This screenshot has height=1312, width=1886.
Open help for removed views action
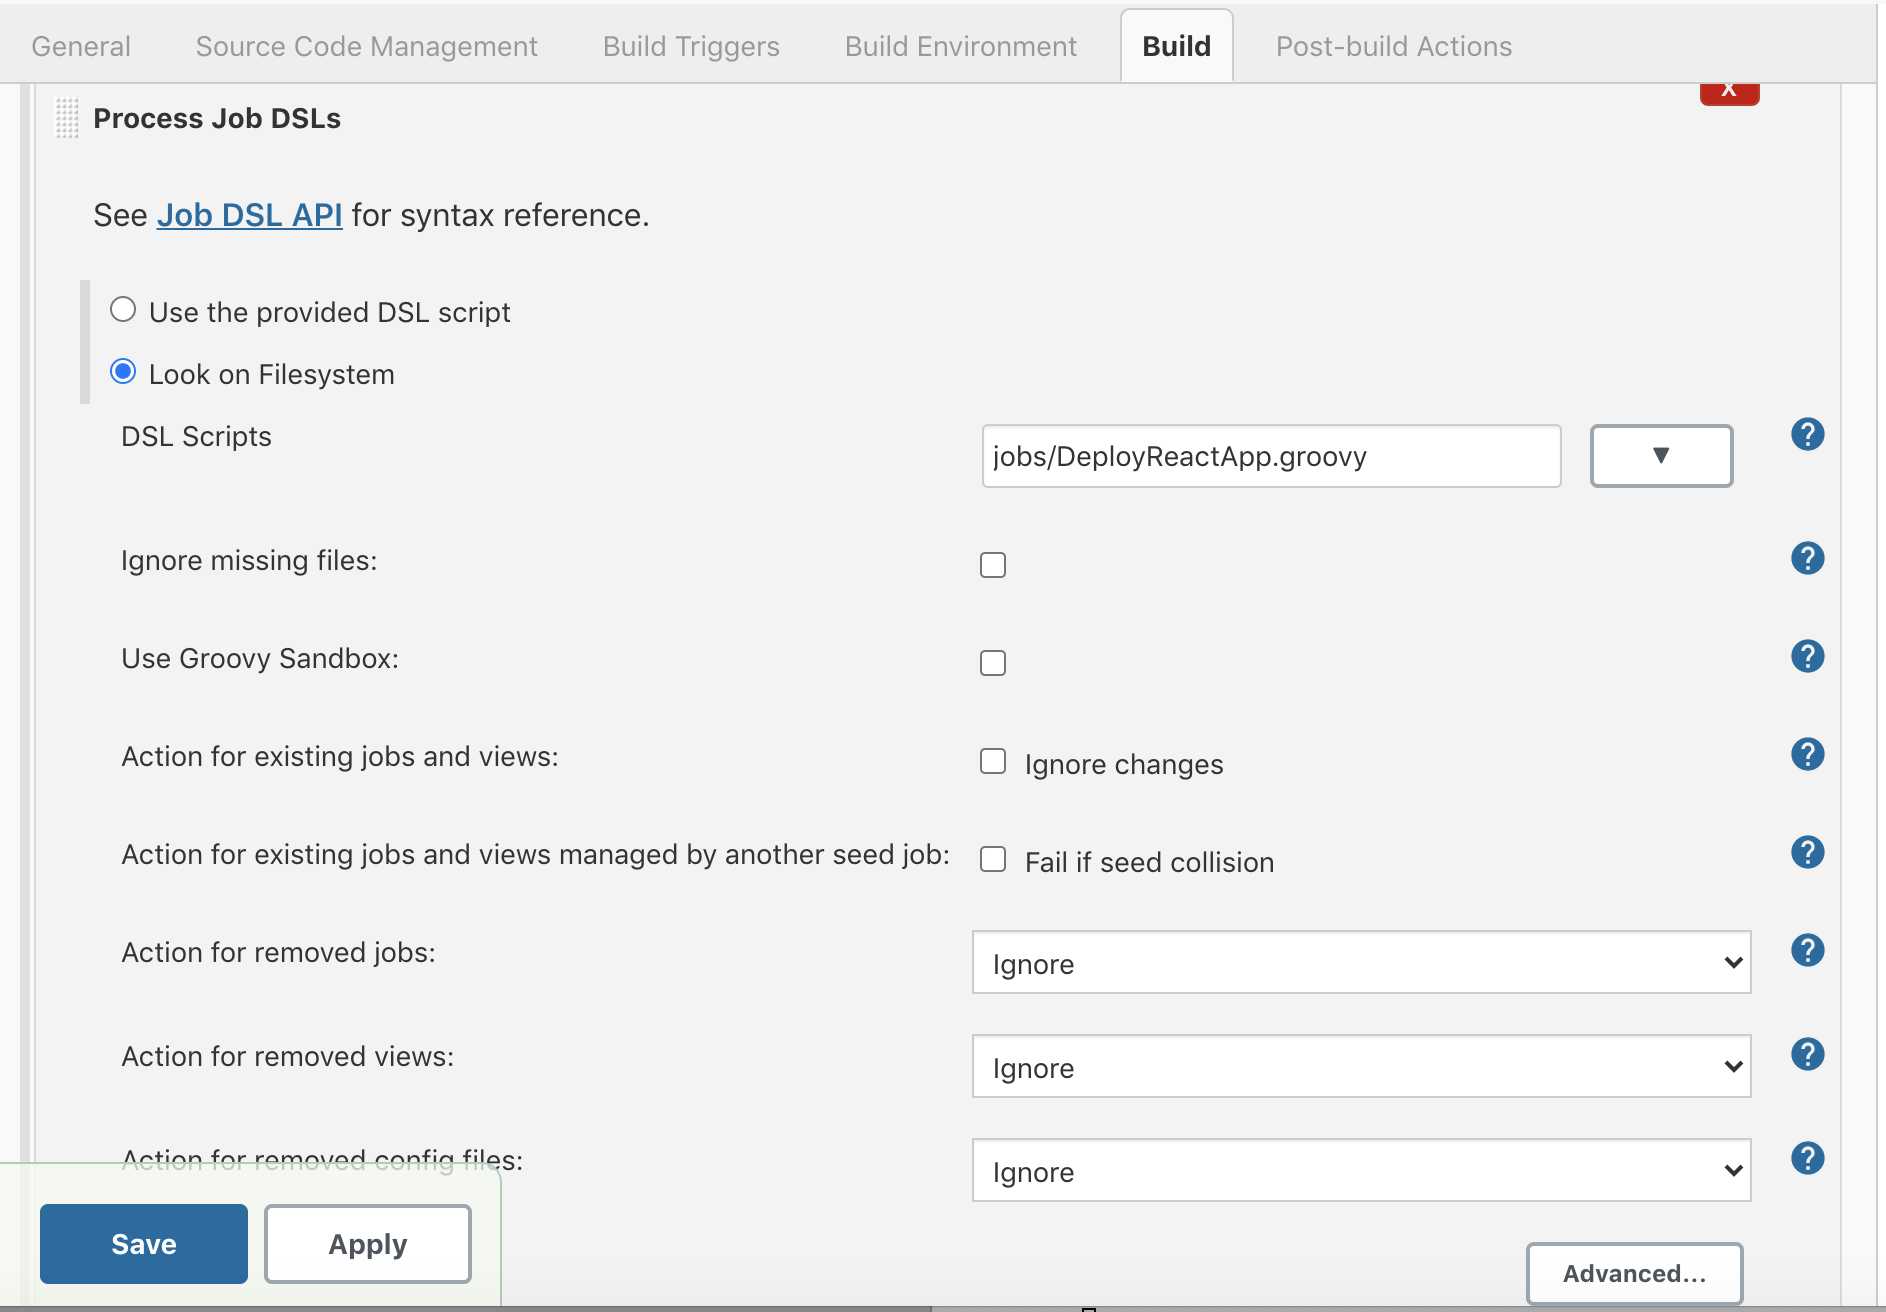1807,1055
